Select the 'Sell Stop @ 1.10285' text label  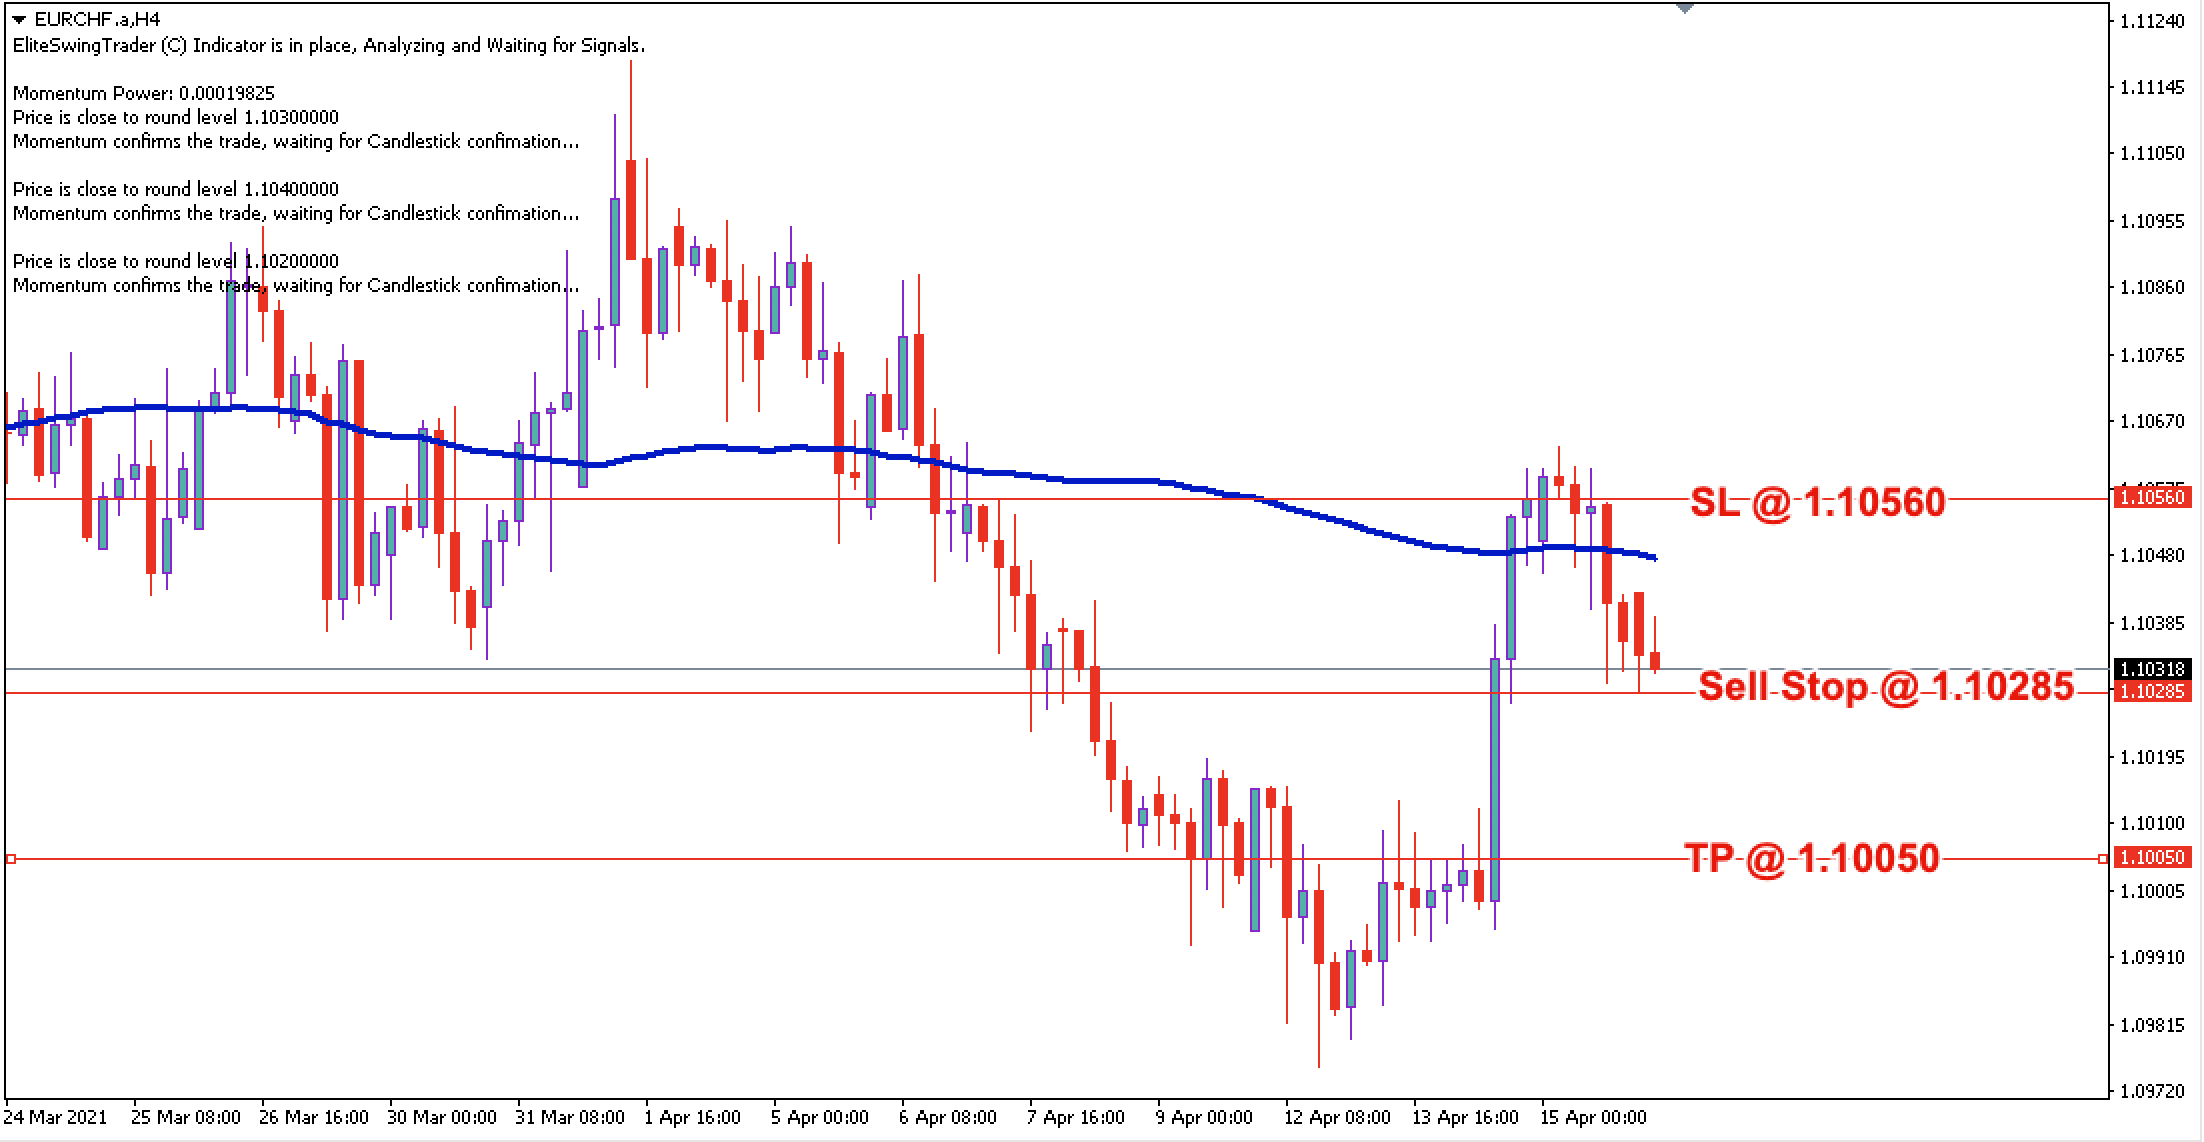tap(1885, 687)
